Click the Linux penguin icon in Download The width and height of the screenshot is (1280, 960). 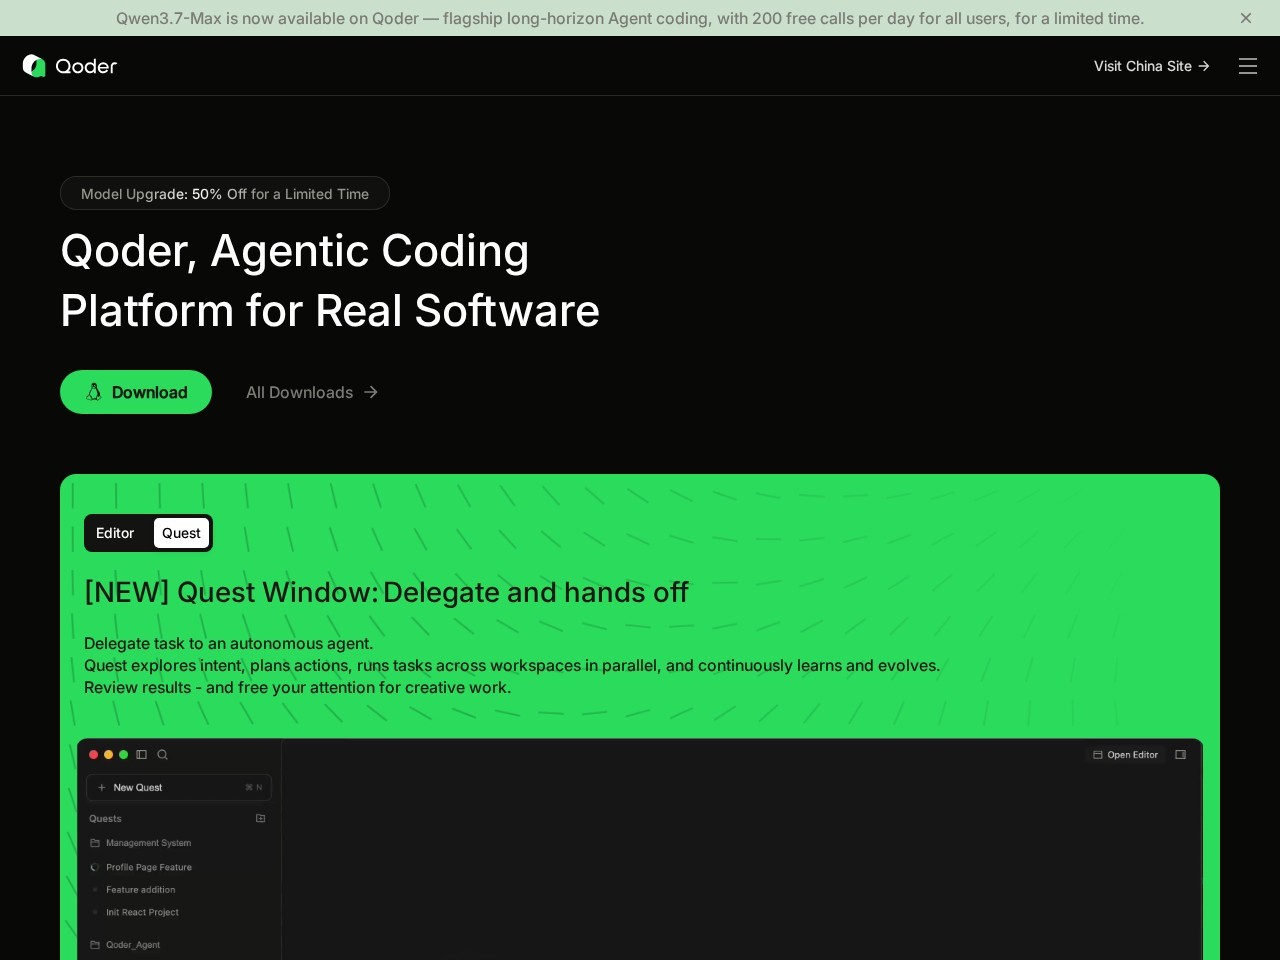click(x=94, y=392)
